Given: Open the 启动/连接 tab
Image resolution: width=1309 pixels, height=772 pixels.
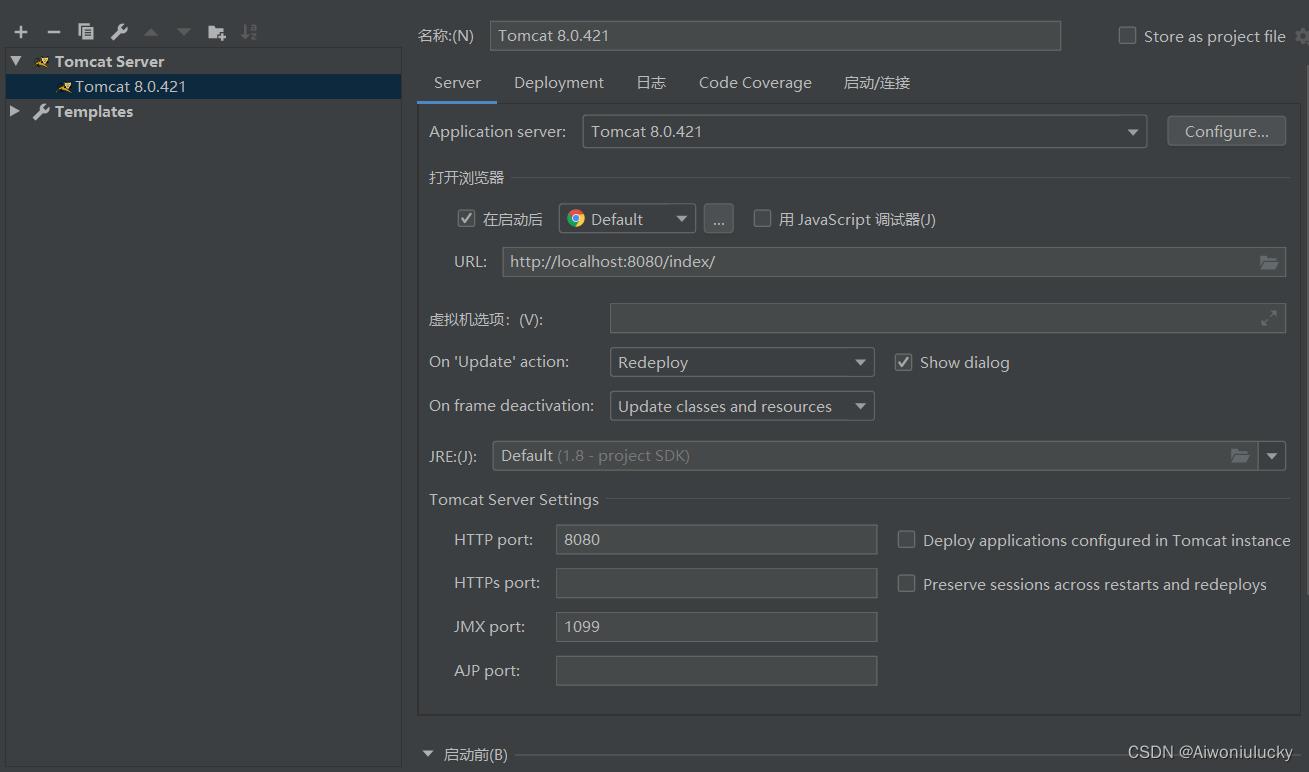Looking at the screenshot, I should click(x=877, y=83).
